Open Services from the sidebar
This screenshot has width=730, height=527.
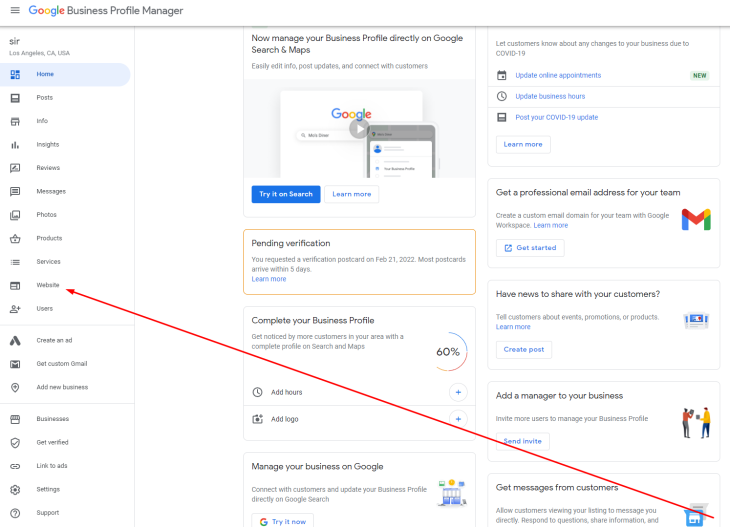click(x=48, y=262)
